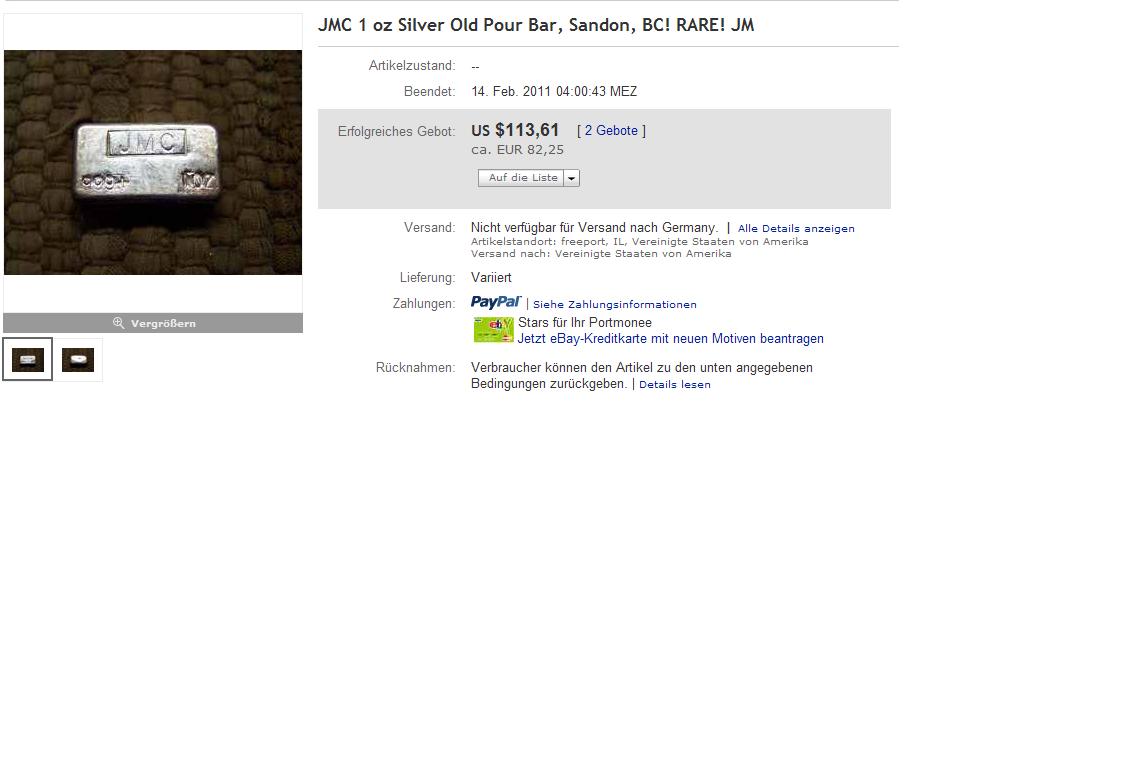Click the Auf die Liste button

(x=521, y=178)
